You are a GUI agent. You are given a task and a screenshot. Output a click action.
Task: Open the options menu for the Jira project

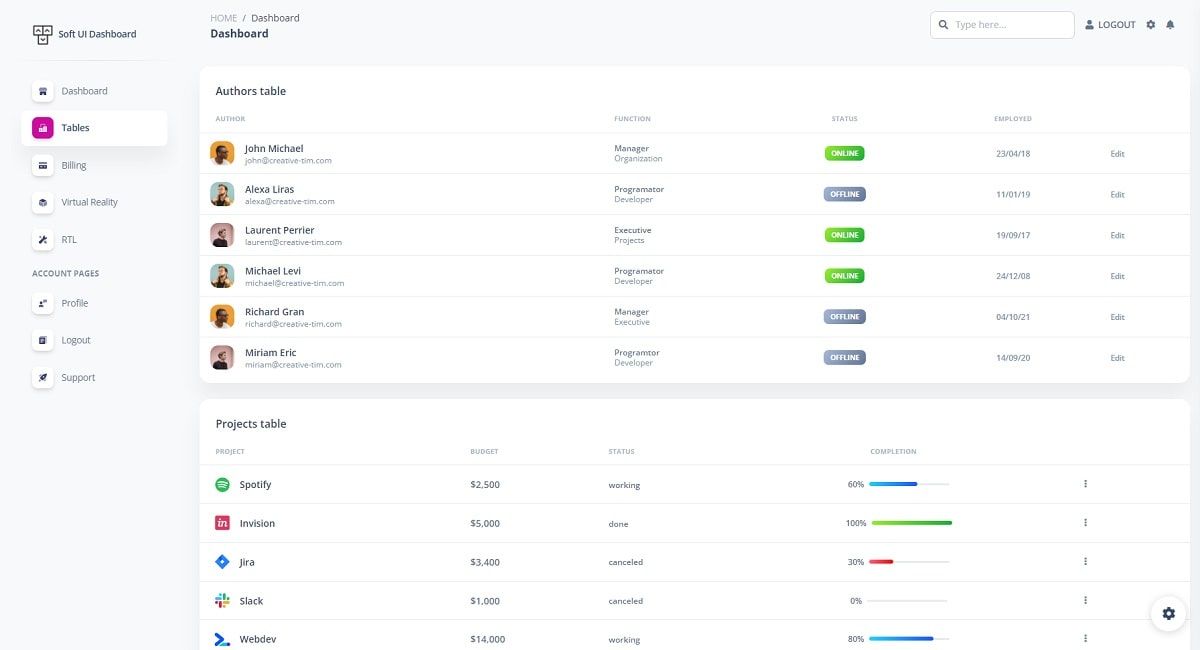[1085, 562]
